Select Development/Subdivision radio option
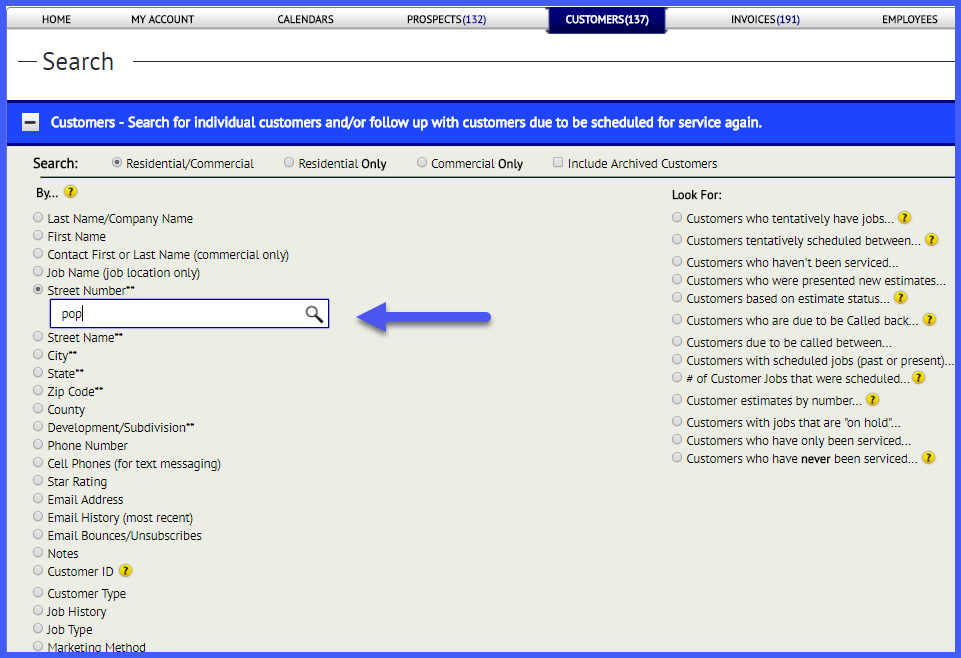 38,426
